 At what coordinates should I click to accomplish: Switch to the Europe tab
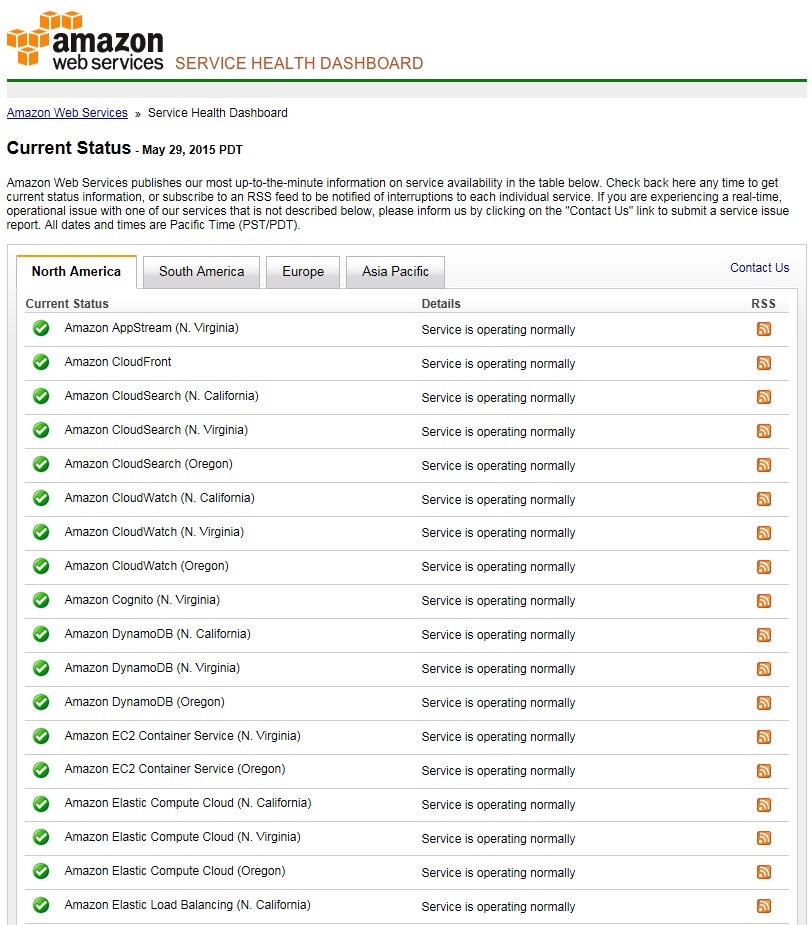pos(303,272)
